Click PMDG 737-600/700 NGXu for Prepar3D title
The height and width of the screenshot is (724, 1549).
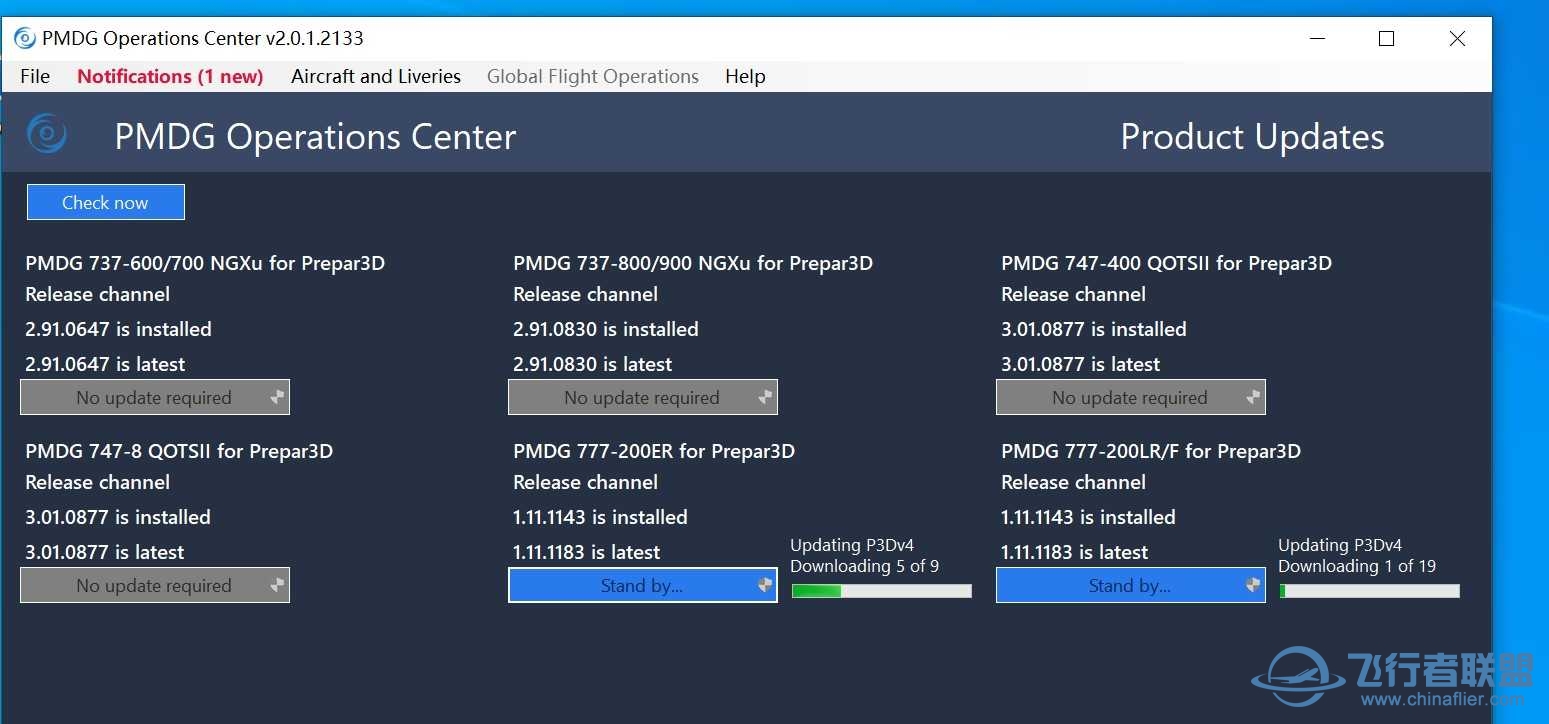pos(205,263)
